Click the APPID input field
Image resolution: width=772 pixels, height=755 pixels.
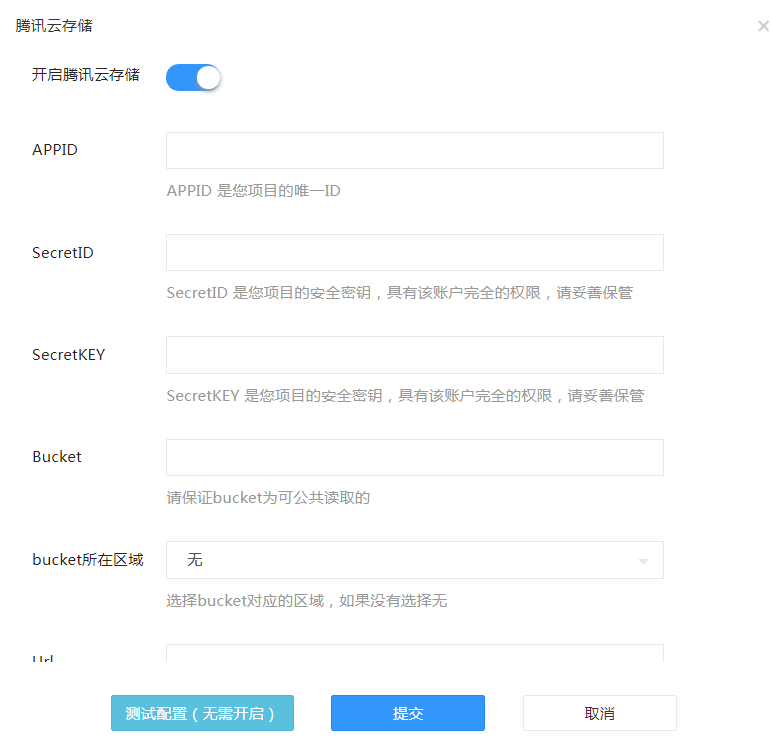tap(415, 150)
